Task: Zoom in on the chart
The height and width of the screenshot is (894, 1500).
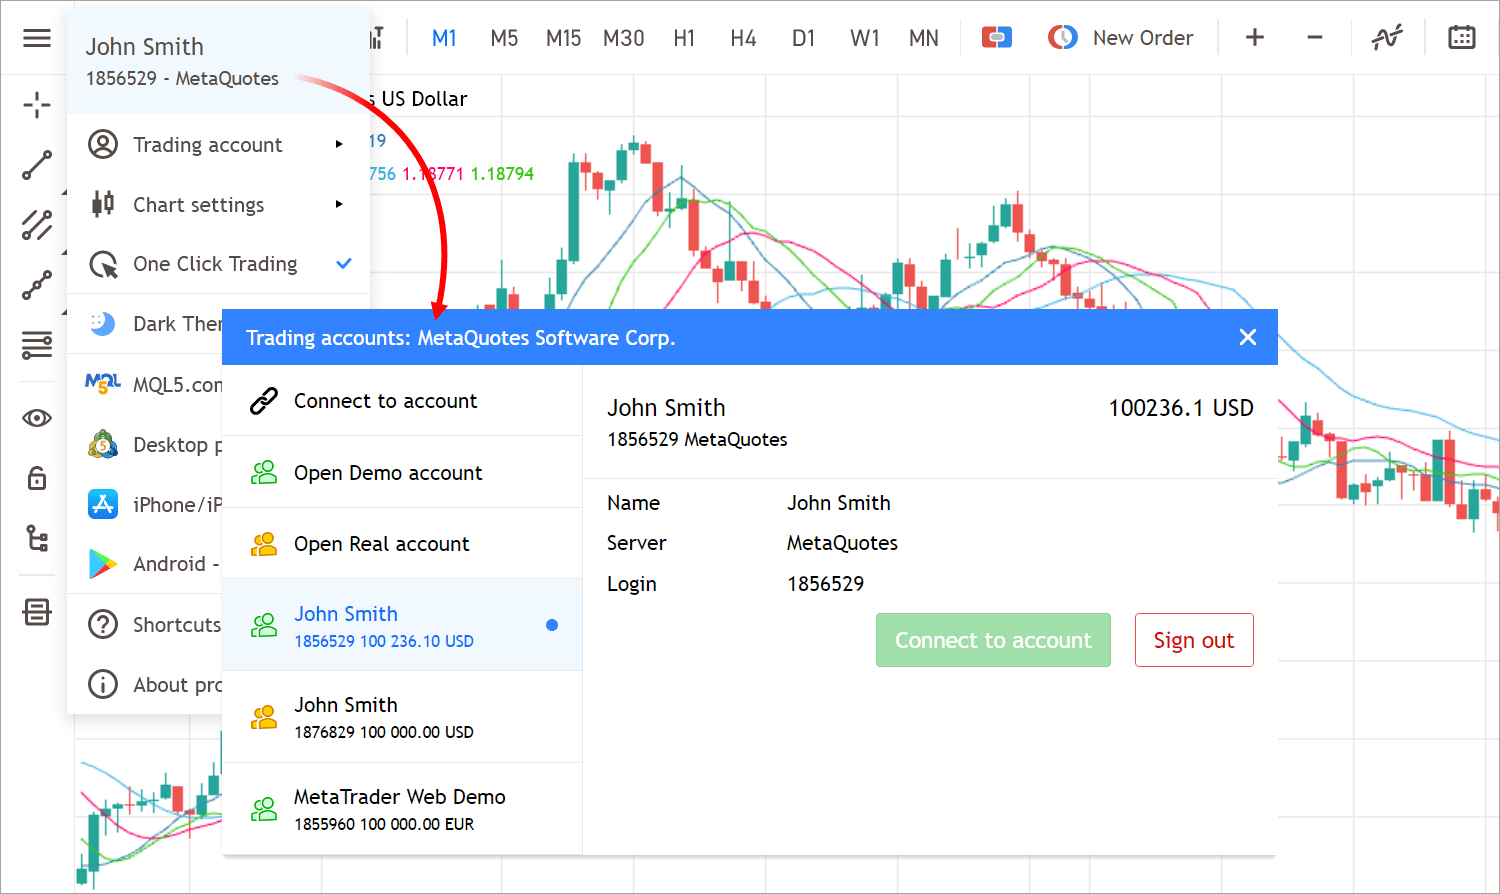Action: click(1254, 37)
